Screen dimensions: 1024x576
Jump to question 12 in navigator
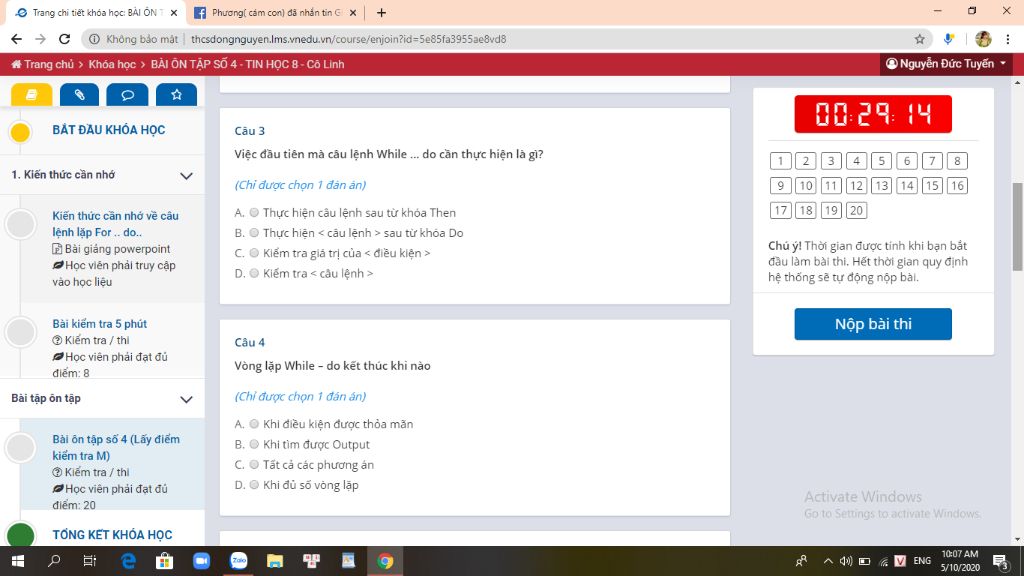tap(856, 185)
